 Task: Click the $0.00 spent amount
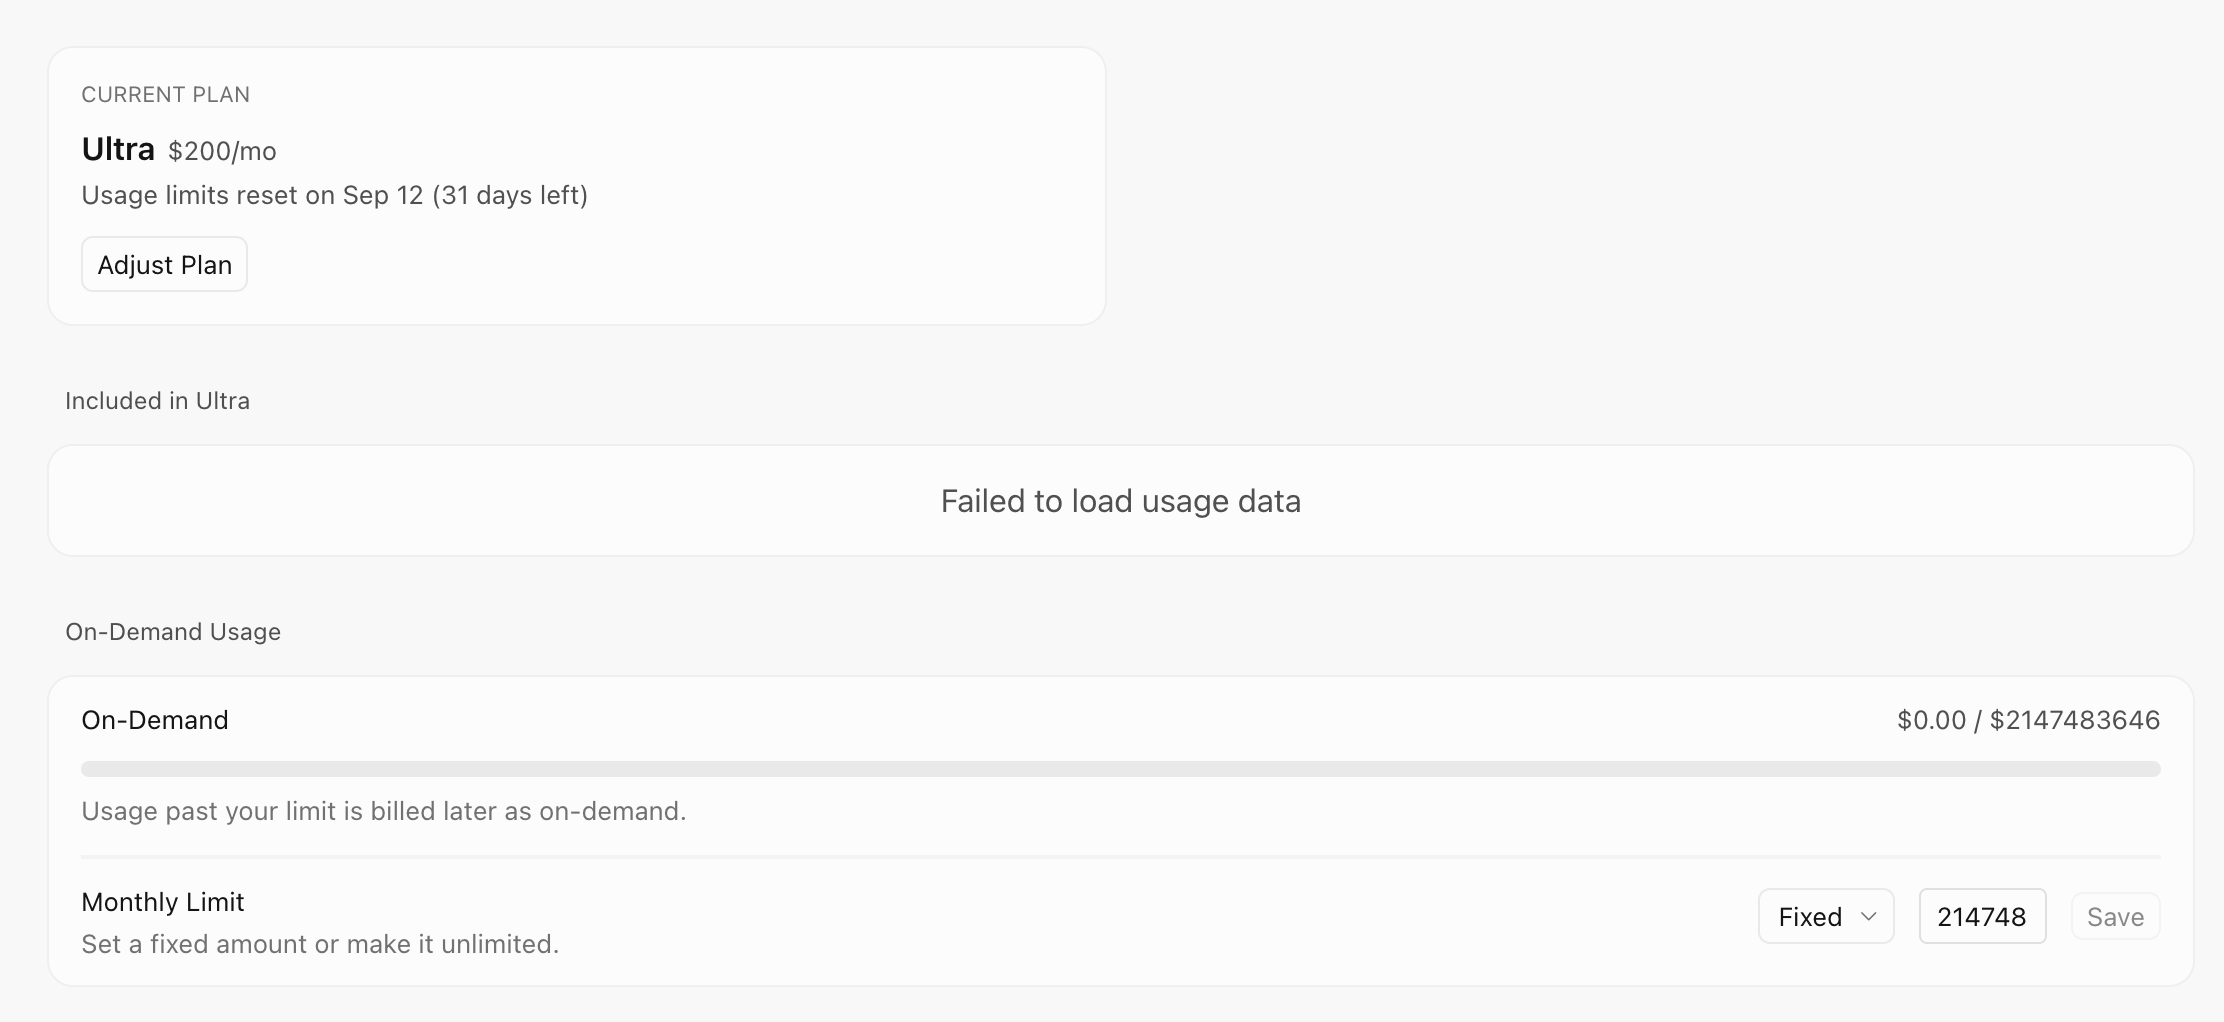point(1931,720)
